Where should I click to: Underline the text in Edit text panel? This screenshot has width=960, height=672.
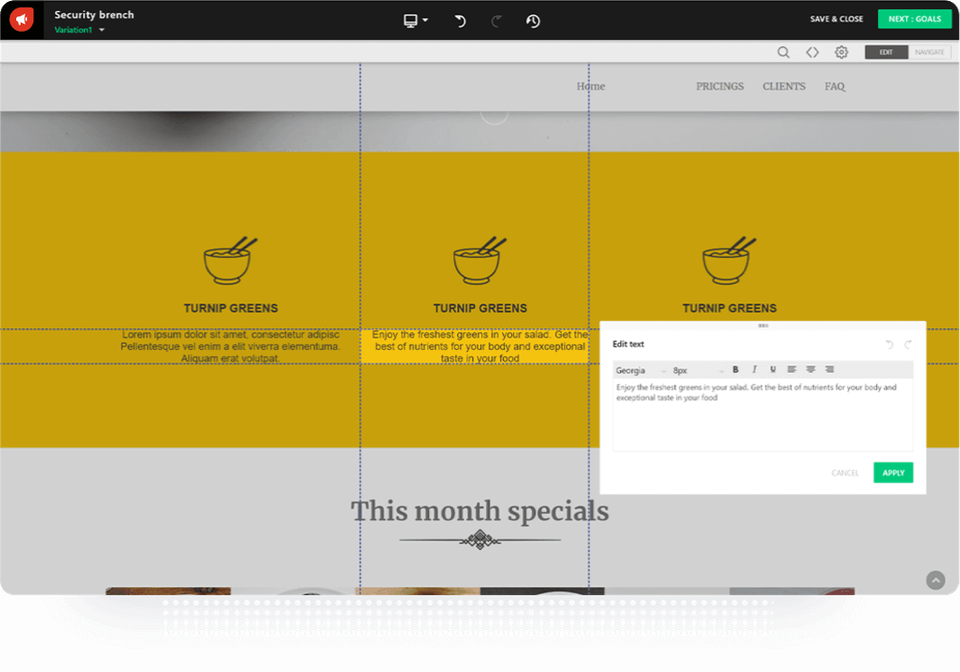[x=772, y=370]
